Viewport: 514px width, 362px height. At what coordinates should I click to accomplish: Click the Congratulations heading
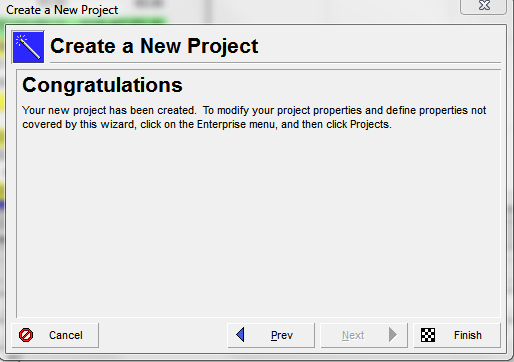(102, 85)
